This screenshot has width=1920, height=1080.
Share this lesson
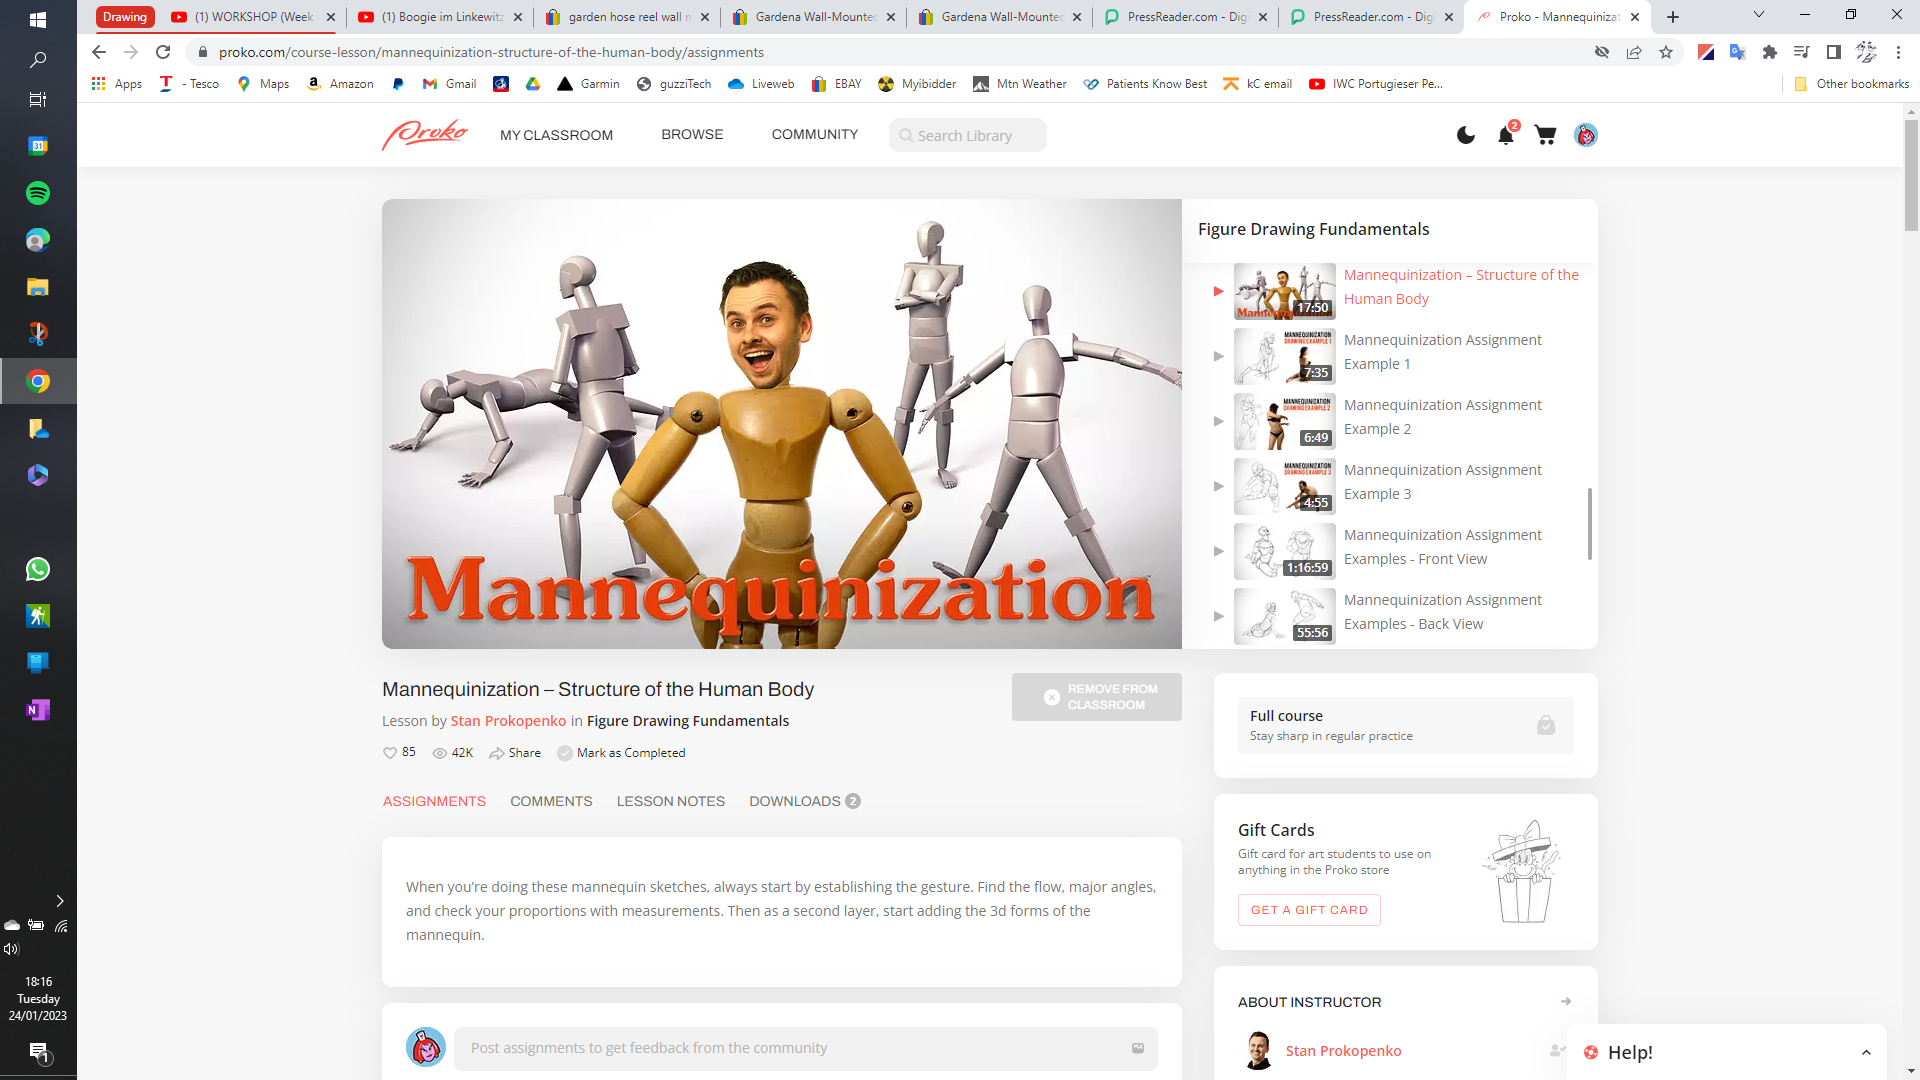coord(515,753)
